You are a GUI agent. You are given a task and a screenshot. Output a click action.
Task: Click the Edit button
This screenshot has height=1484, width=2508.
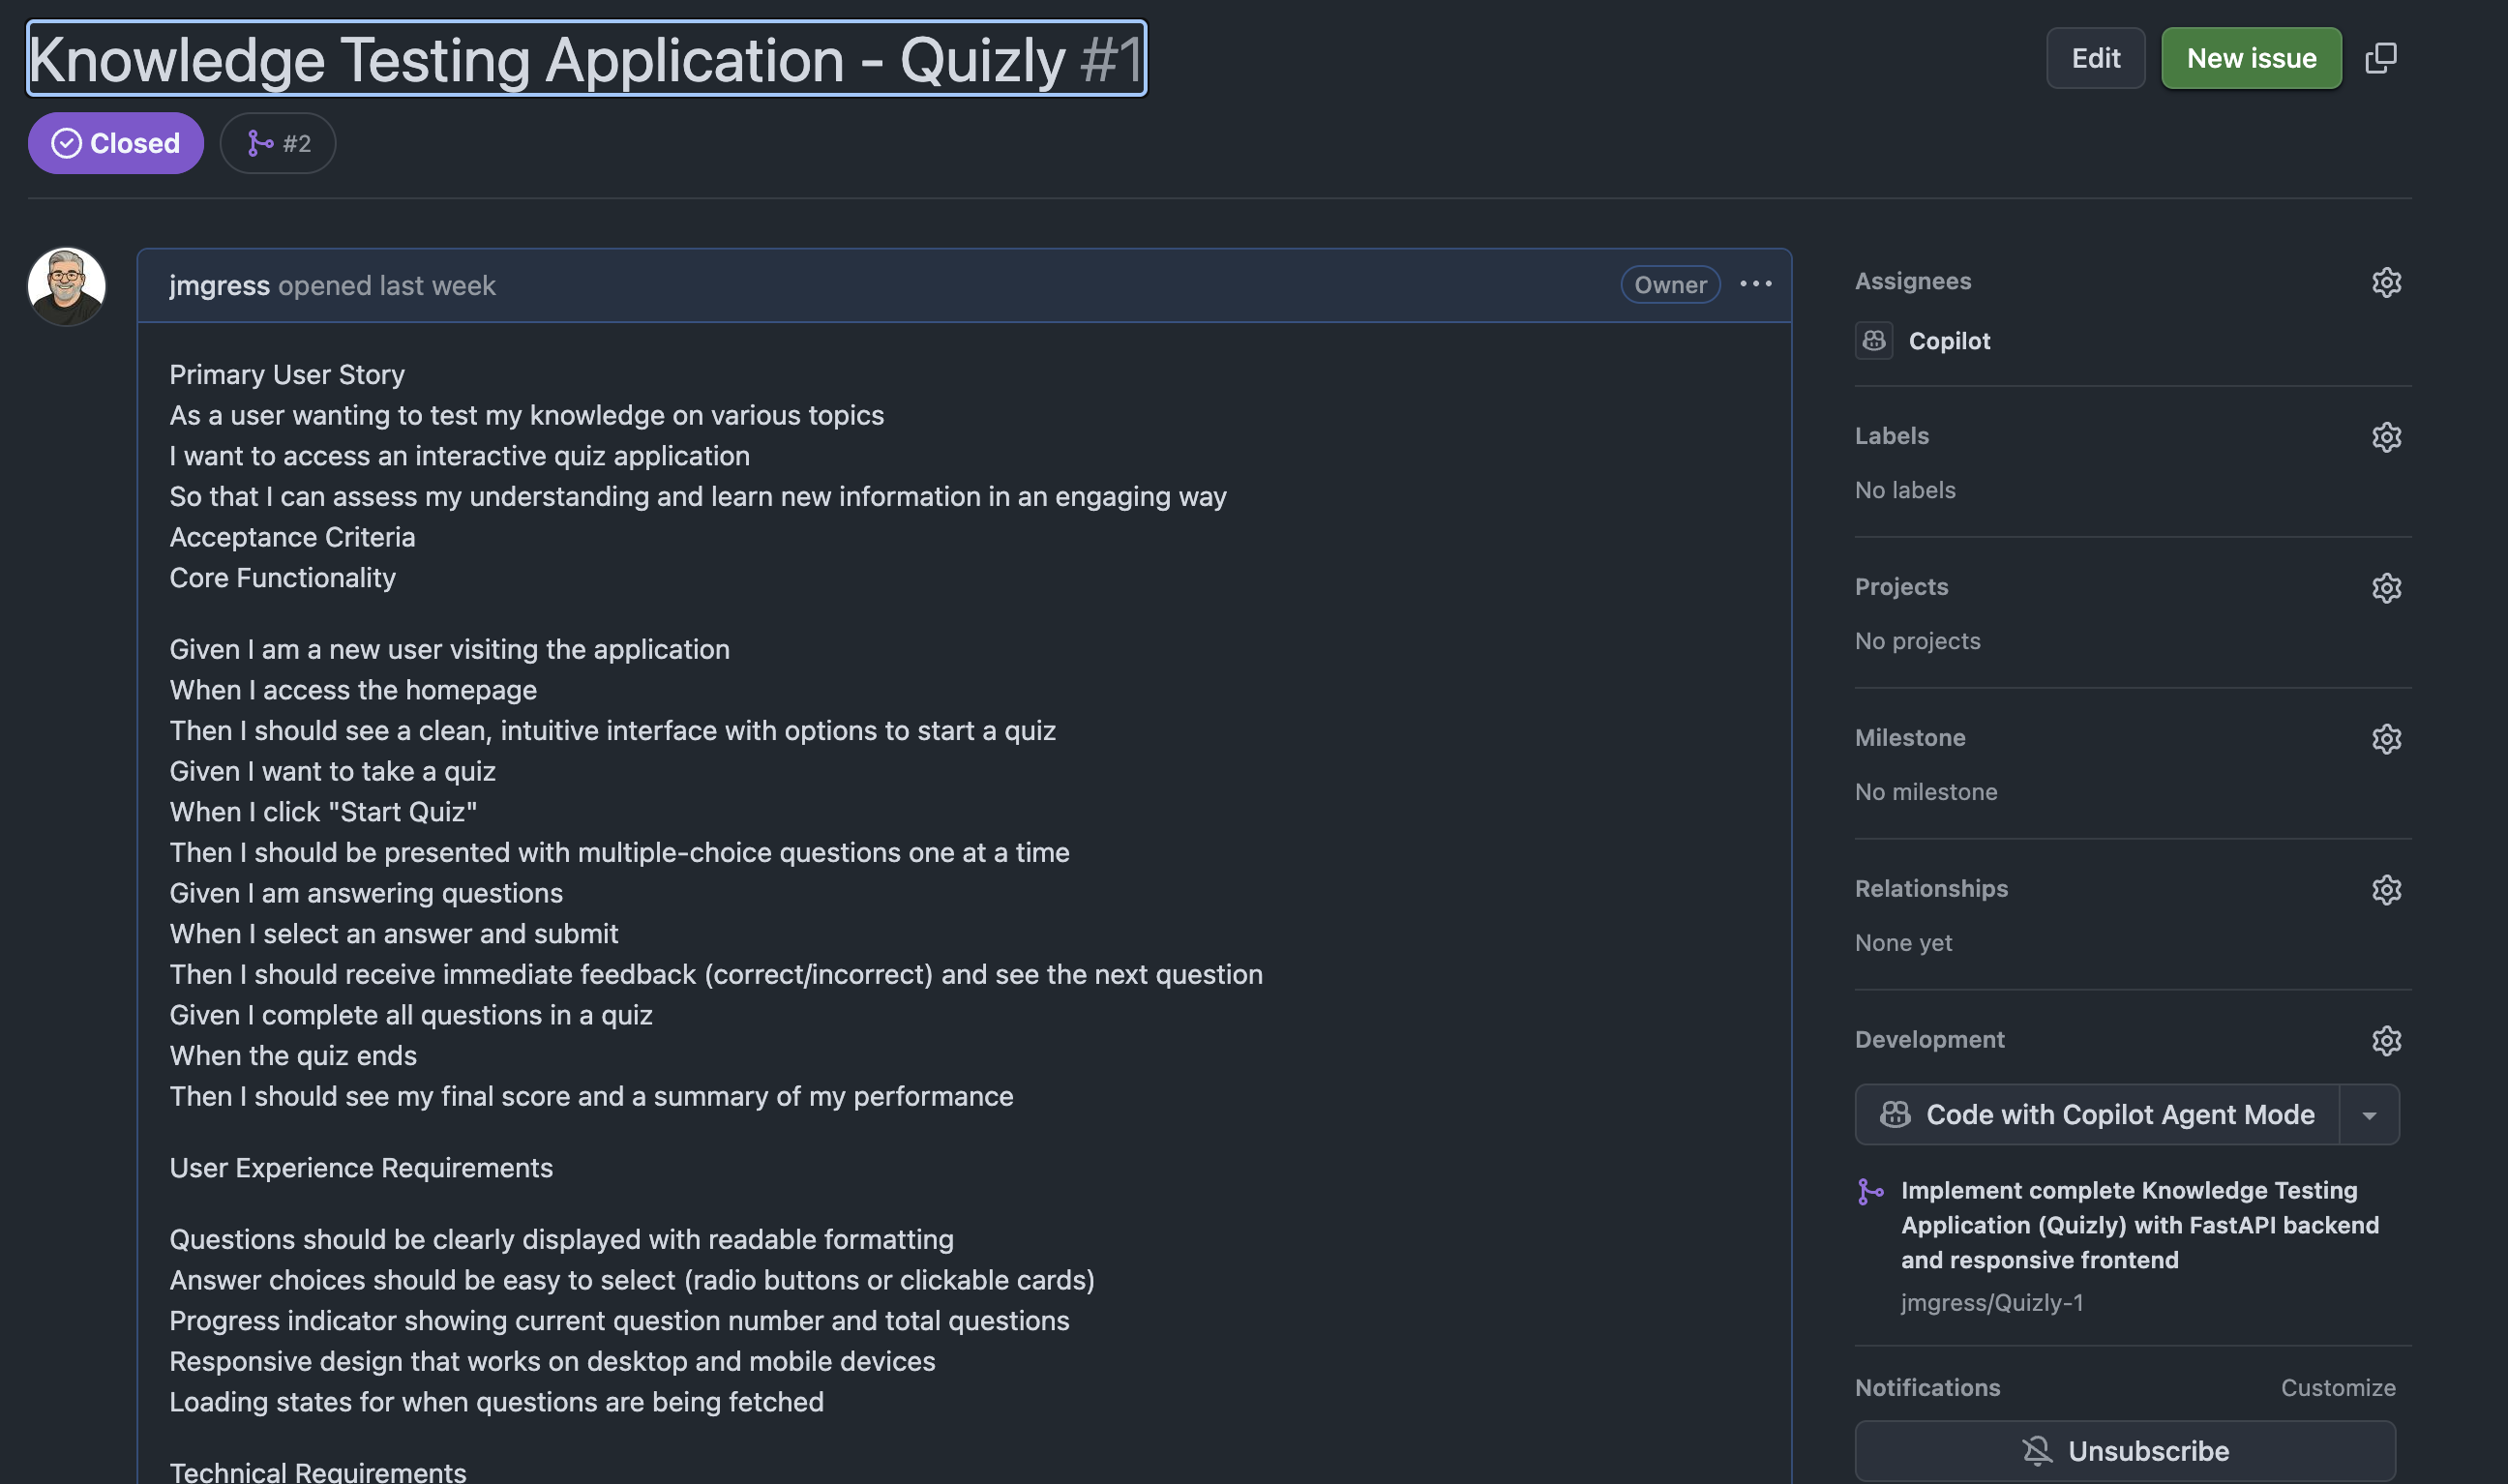click(2095, 58)
